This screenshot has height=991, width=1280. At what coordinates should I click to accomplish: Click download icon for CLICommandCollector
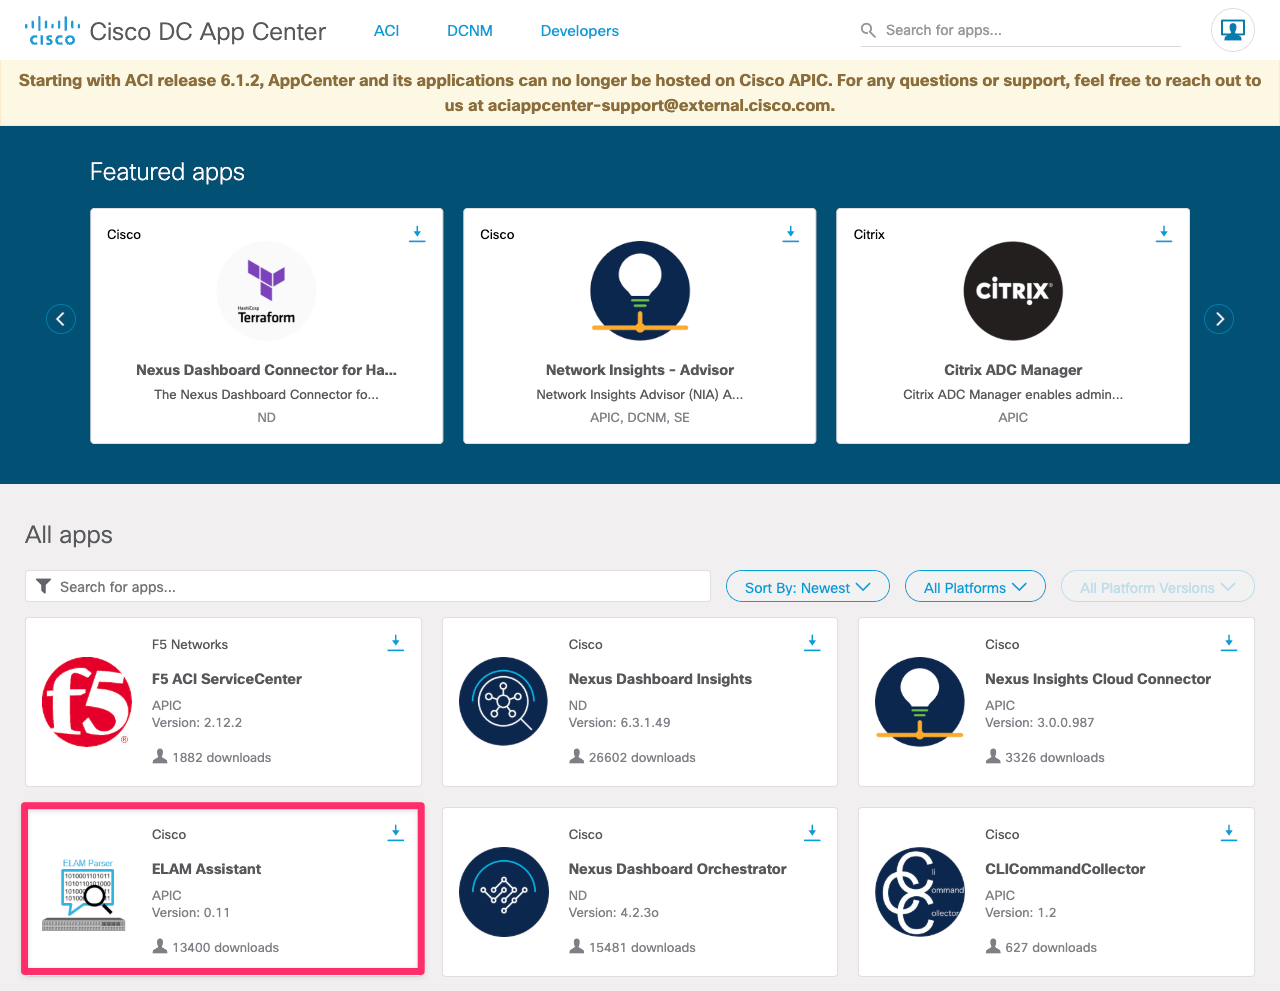[x=1229, y=833]
